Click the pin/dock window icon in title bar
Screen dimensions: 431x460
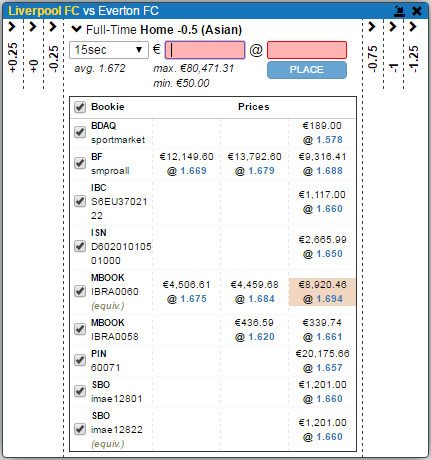(x=399, y=11)
